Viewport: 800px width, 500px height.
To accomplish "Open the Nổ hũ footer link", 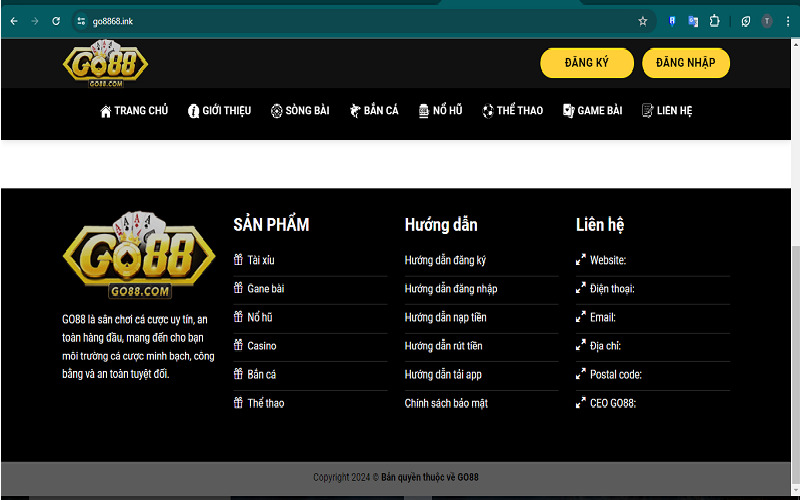I will [x=260, y=317].
